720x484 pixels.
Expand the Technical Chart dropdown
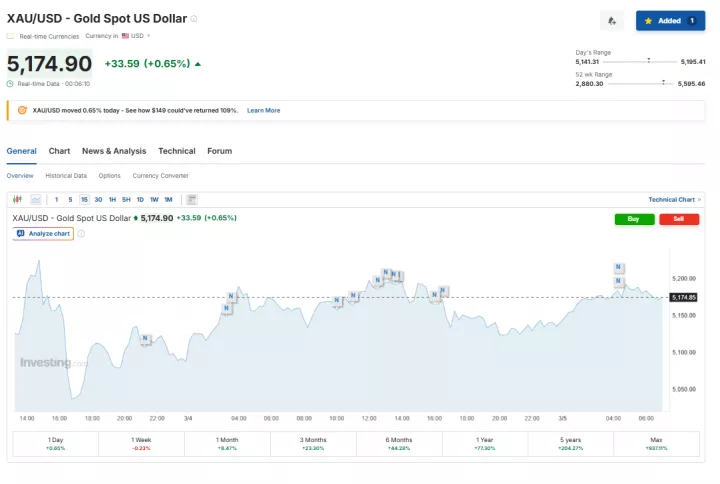click(x=674, y=199)
